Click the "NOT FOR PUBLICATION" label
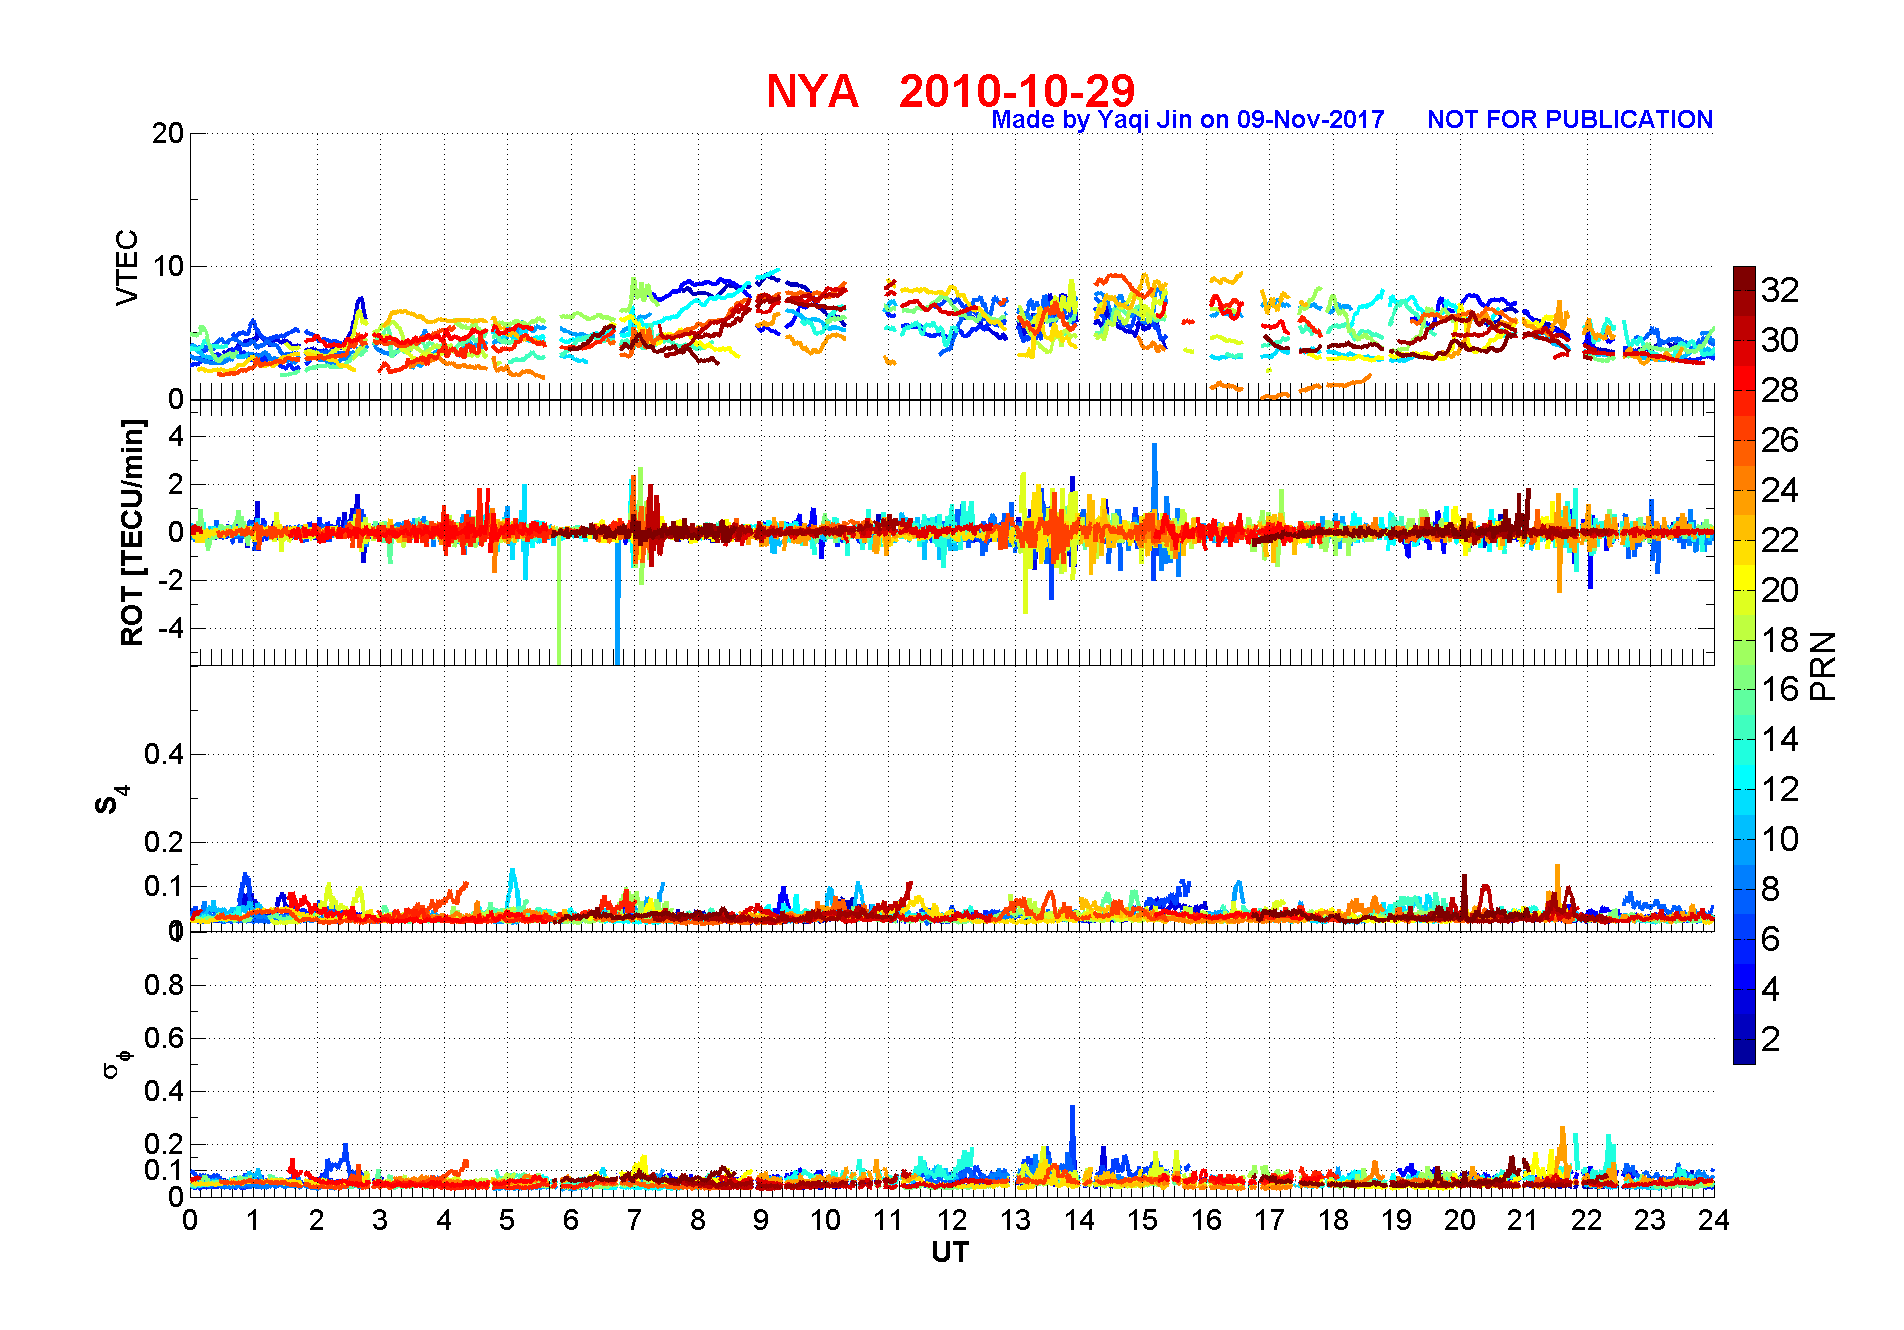 (1570, 120)
